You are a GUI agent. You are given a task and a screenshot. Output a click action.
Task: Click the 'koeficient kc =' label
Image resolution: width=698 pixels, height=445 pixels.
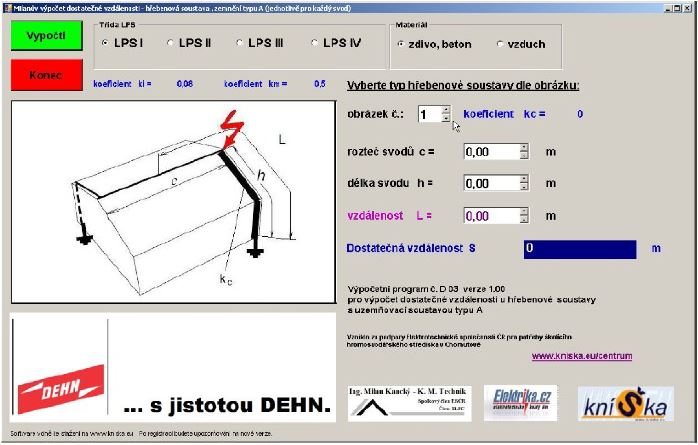coord(504,114)
